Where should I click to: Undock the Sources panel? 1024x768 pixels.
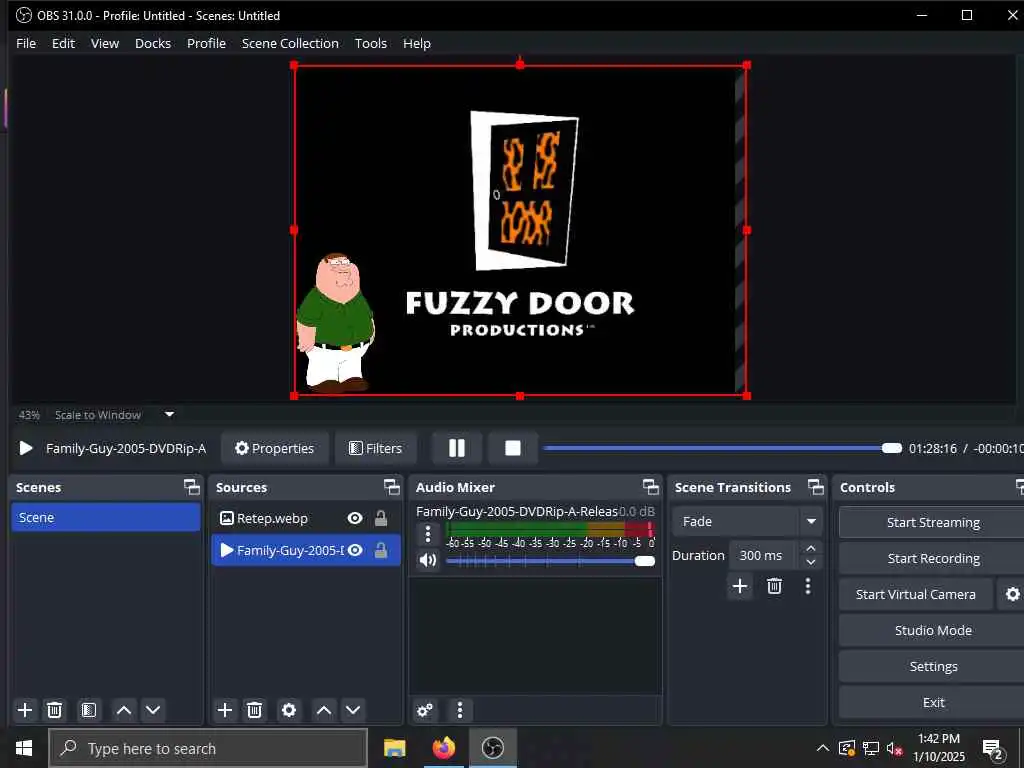[391, 487]
